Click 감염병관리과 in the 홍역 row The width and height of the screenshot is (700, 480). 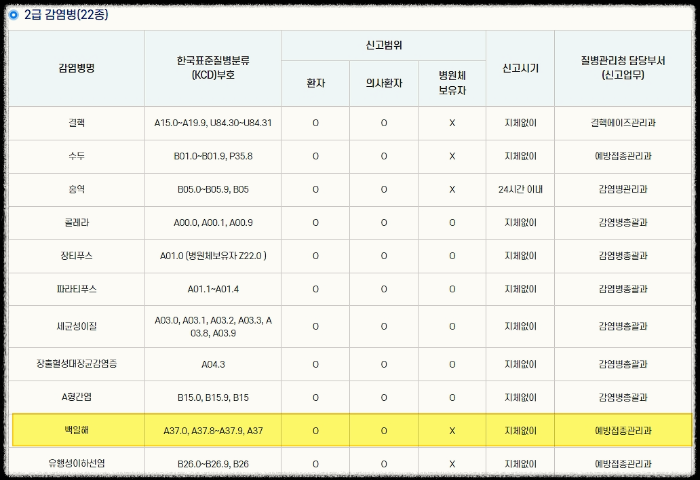tap(623, 189)
